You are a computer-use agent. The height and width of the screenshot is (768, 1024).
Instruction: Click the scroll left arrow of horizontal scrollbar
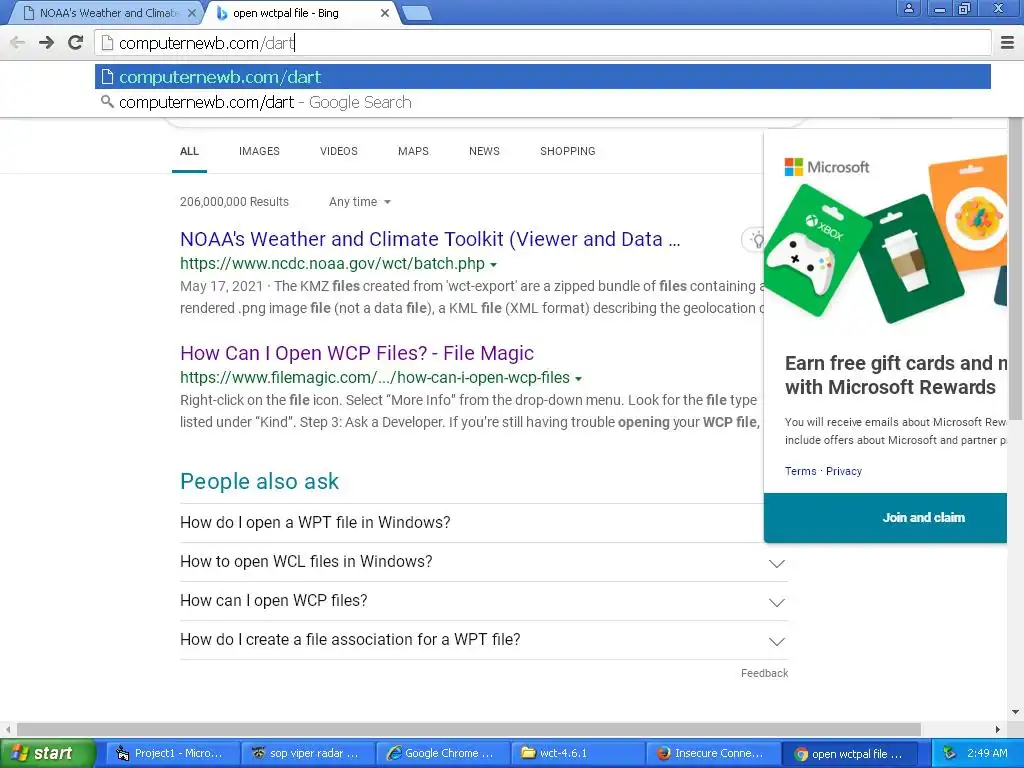point(7,729)
